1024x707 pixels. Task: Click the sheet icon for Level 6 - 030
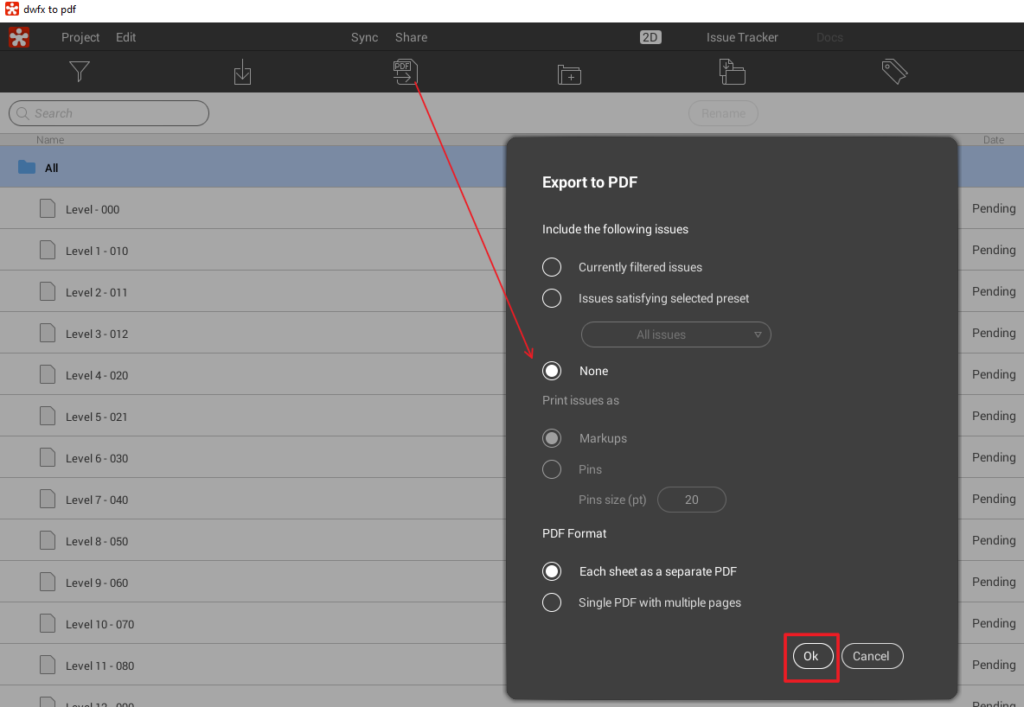click(x=47, y=458)
